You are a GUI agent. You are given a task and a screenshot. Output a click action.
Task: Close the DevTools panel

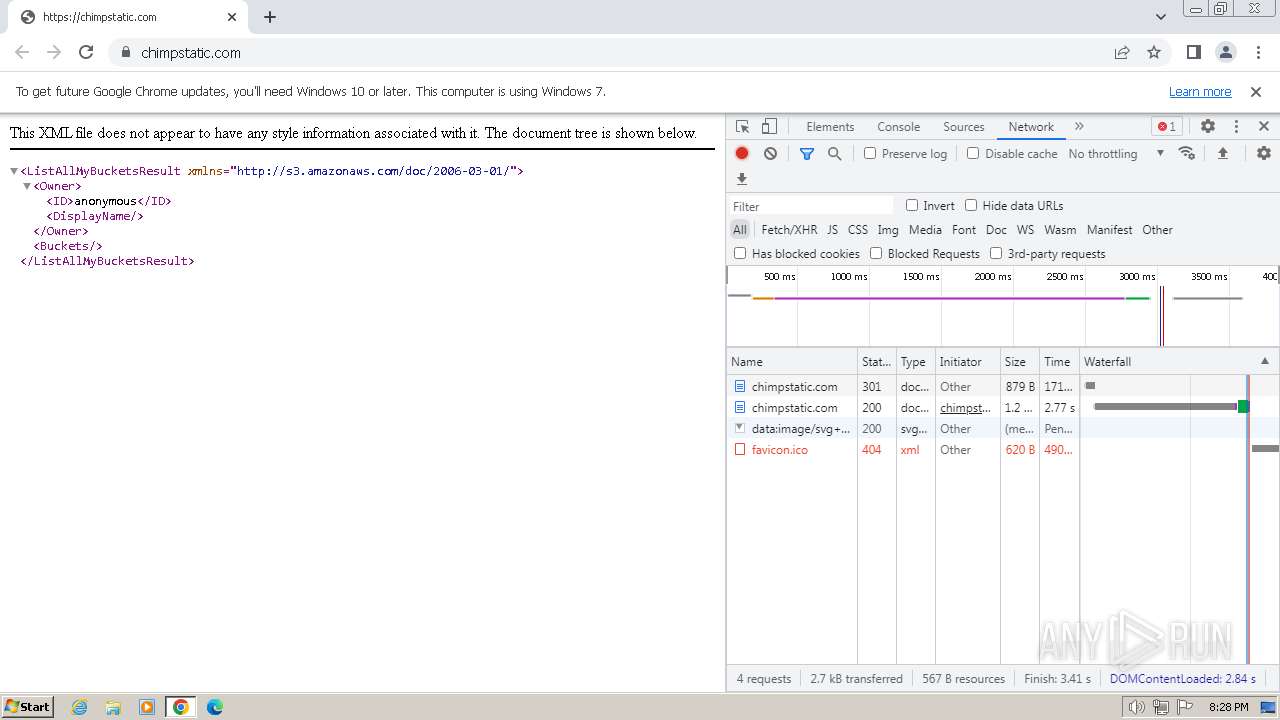point(1264,127)
